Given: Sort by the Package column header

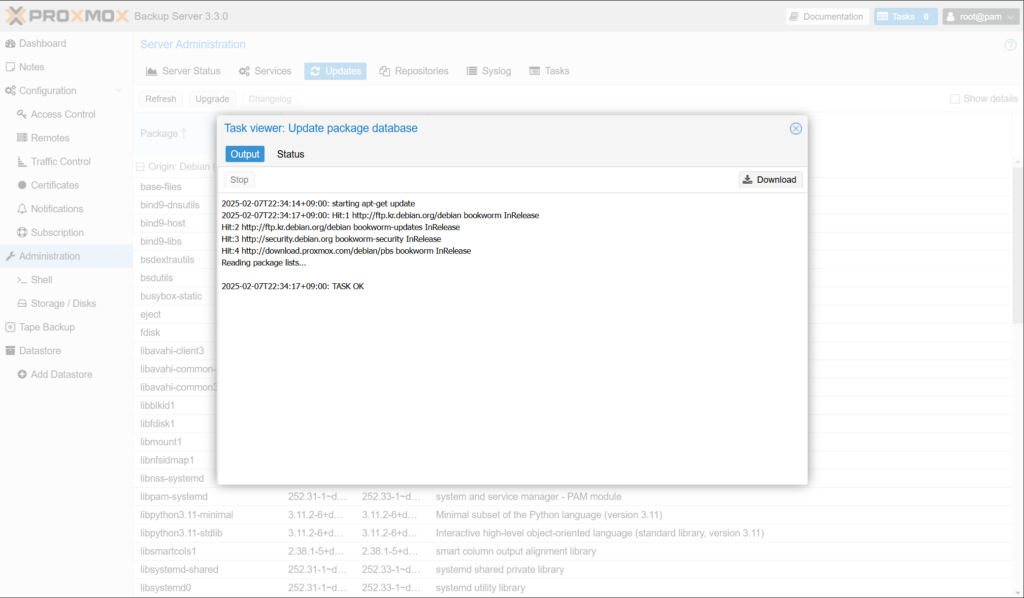Looking at the screenshot, I should pyautogui.click(x=158, y=134).
